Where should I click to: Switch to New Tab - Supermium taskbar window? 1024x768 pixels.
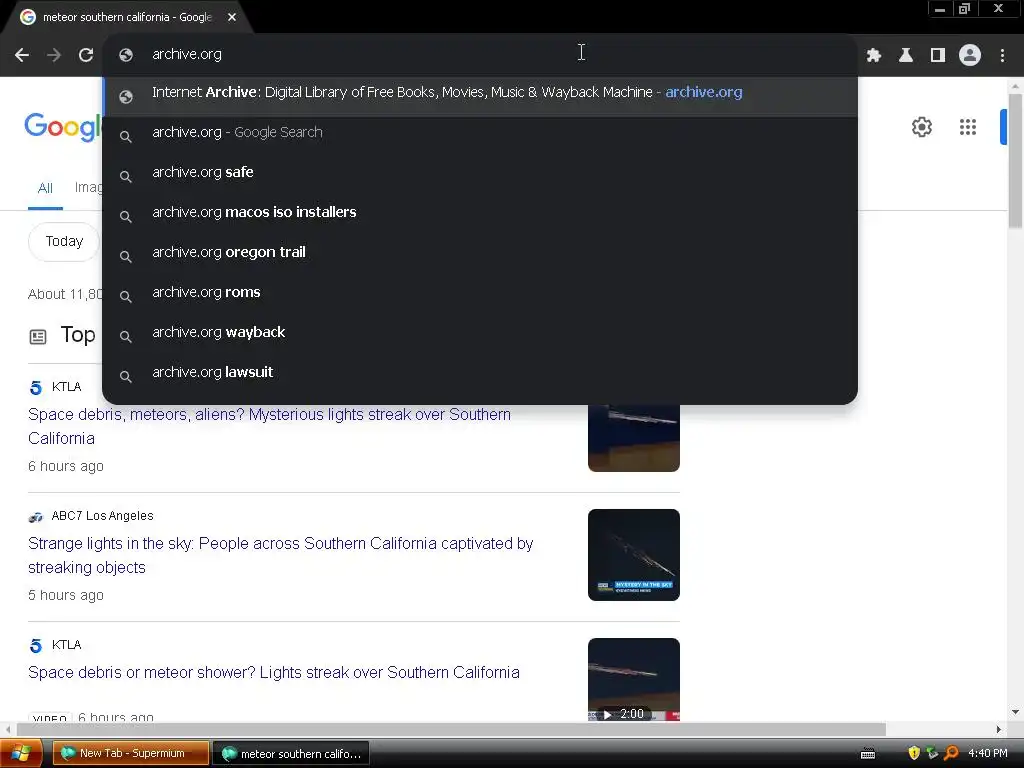pyautogui.click(x=131, y=754)
